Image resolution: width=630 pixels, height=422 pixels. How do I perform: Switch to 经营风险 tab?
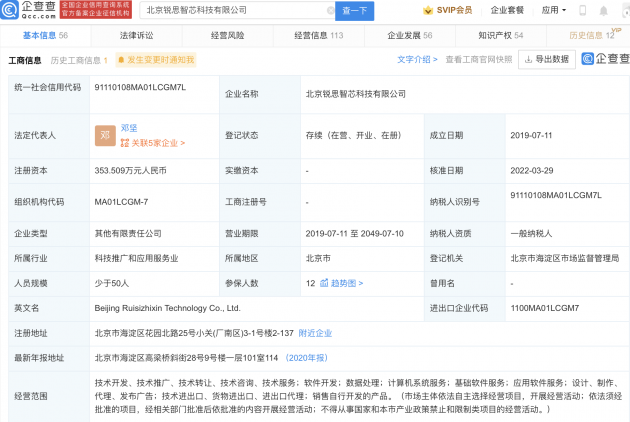click(227, 35)
